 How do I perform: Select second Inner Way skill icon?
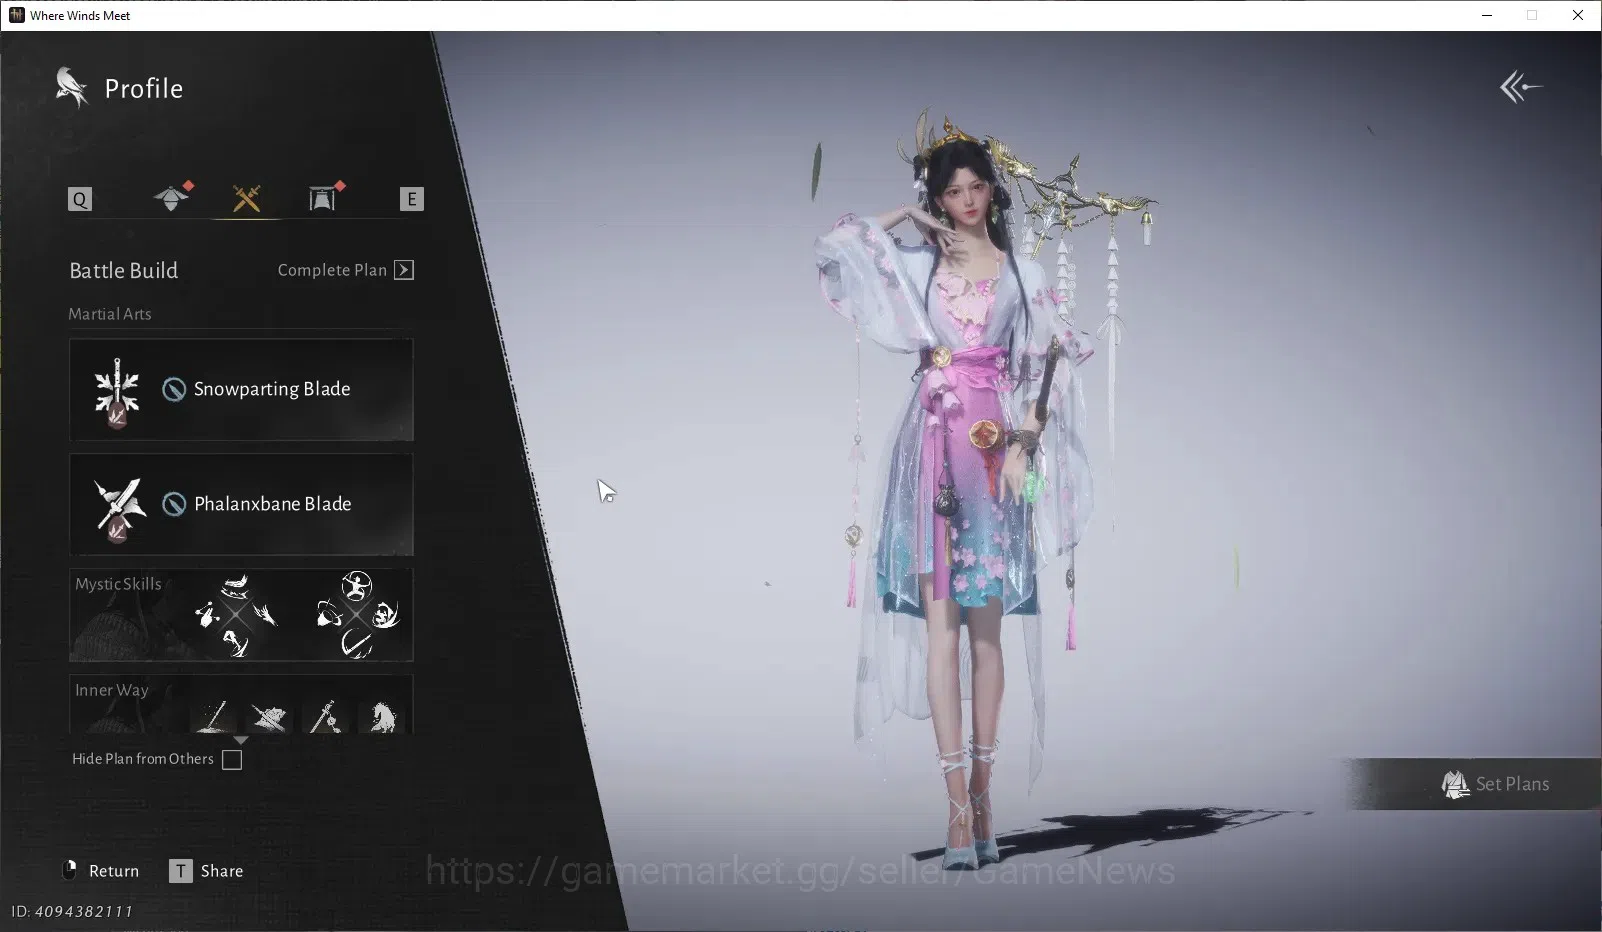(268, 716)
